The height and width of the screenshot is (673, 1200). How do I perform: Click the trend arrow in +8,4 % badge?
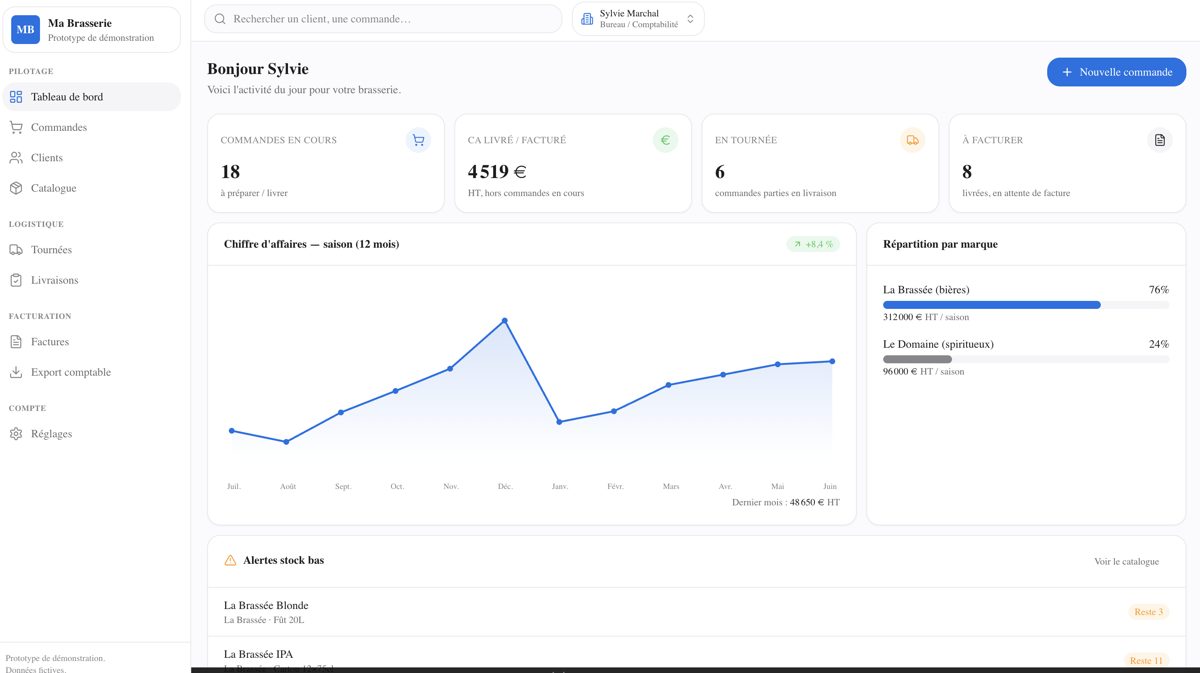point(797,244)
